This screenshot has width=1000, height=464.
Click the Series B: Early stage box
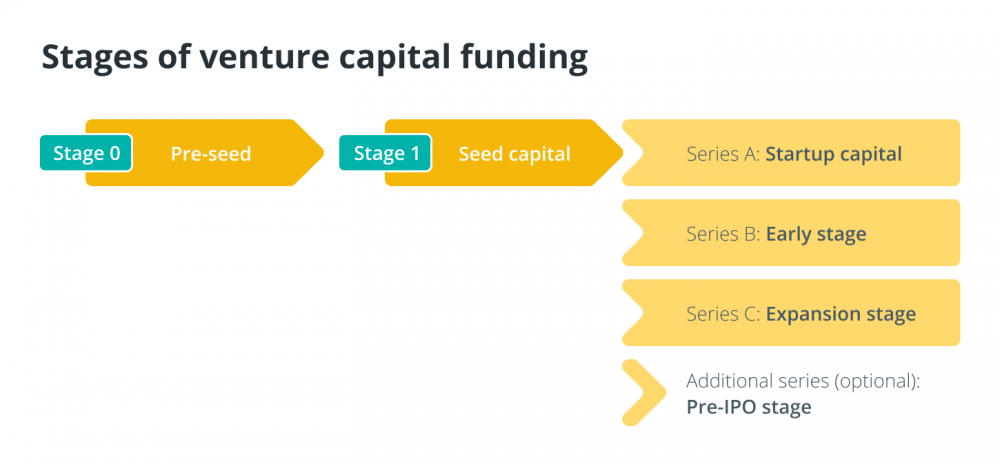click(791, 233)
